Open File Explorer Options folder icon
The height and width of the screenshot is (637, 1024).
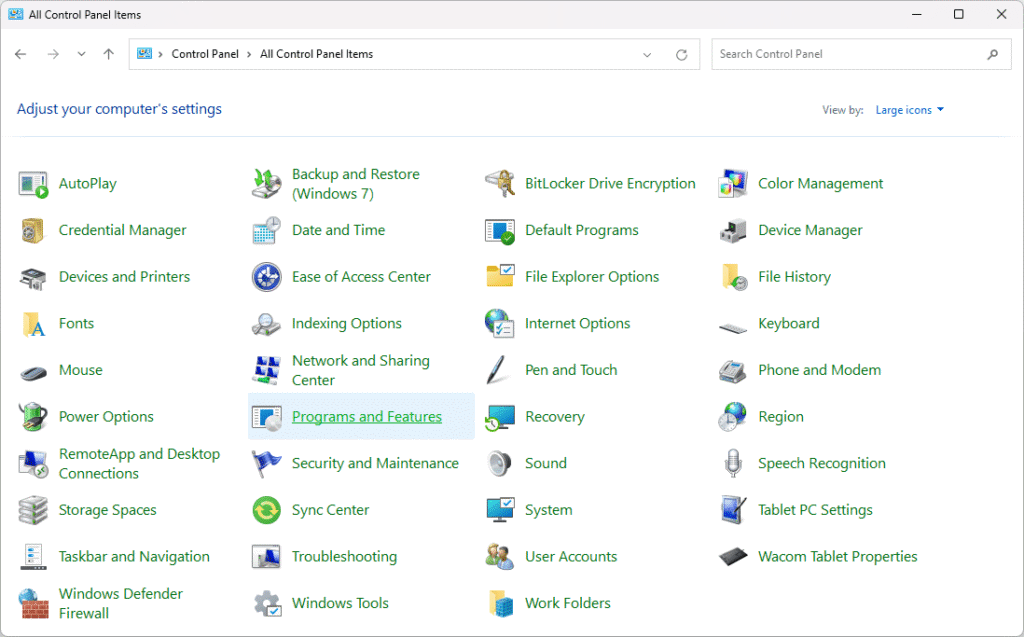[500, 276]
